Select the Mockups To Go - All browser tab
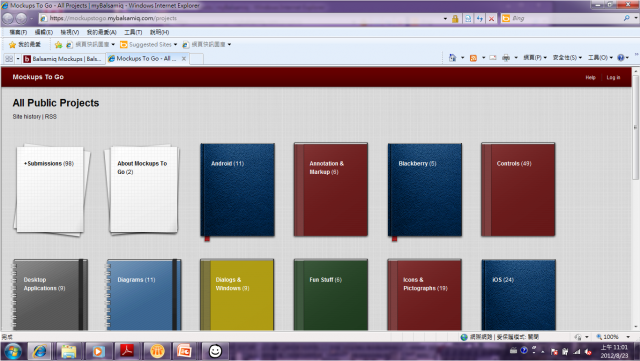Viewport: 640px width, 361px height. [x=143, y=59]
